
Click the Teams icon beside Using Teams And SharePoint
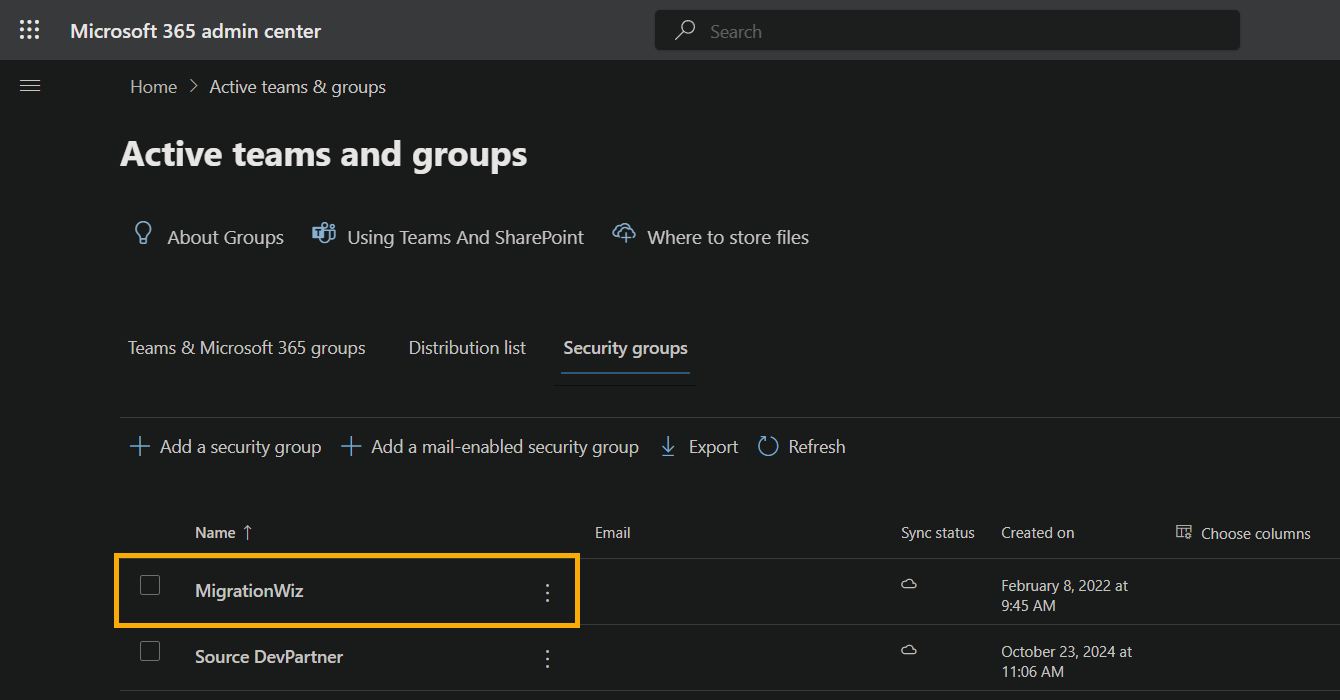324,234
